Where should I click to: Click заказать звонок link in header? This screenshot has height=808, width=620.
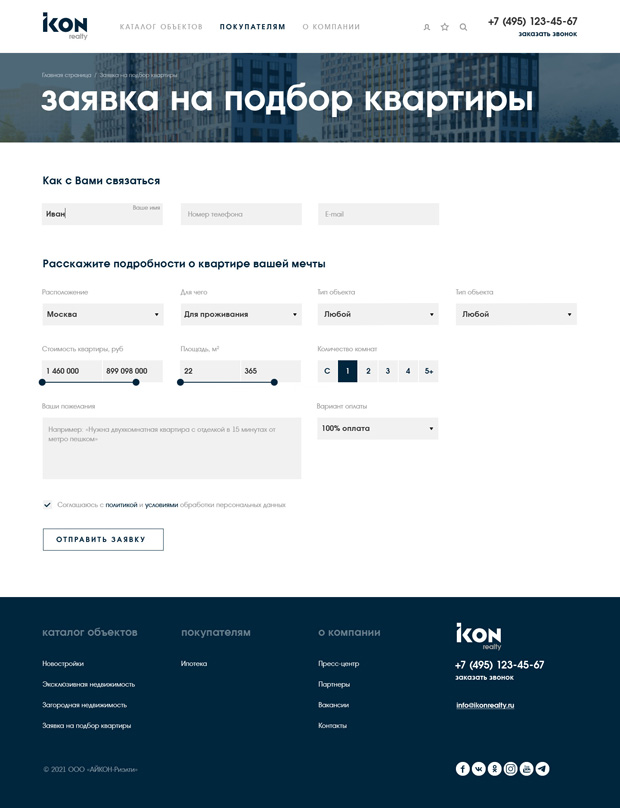pos(547,34)
